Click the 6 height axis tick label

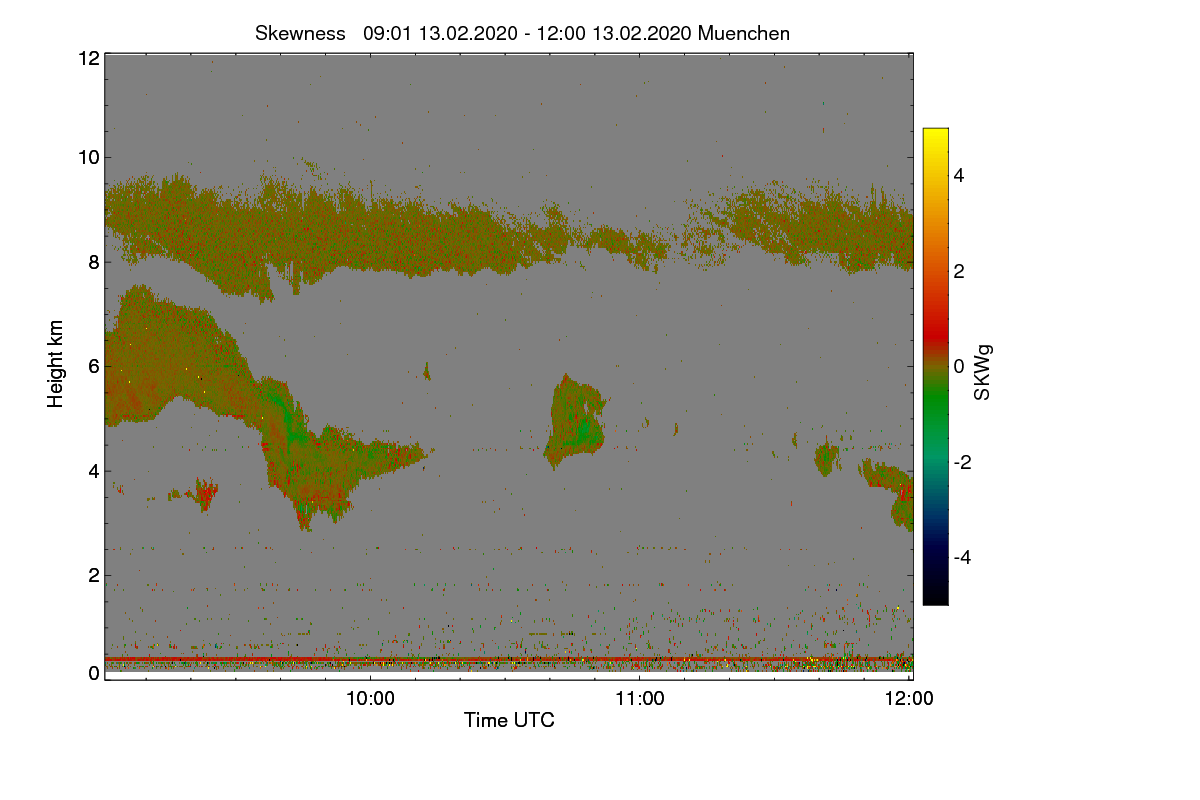94,366
